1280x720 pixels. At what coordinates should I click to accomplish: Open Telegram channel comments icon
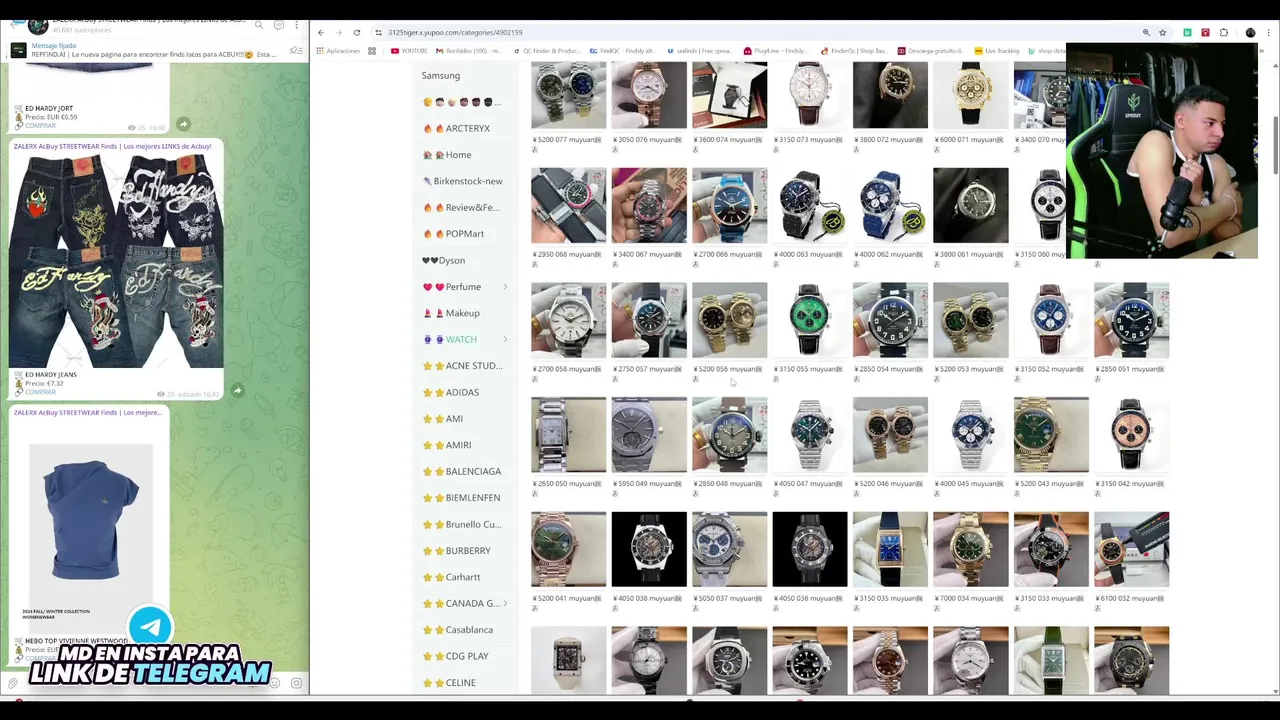coord(278,24)
